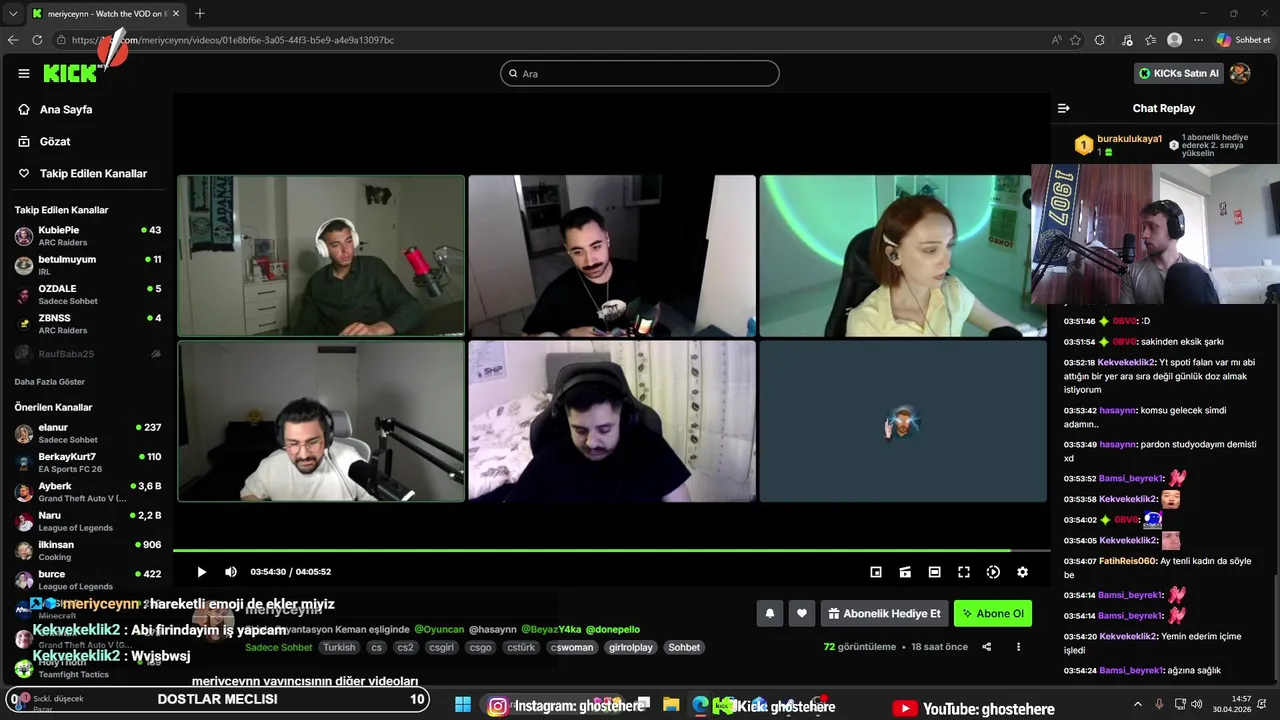This screenshot has height=720, width=1280.
Task: Seek on the video progress bar
Action: (x=611, y=550)
